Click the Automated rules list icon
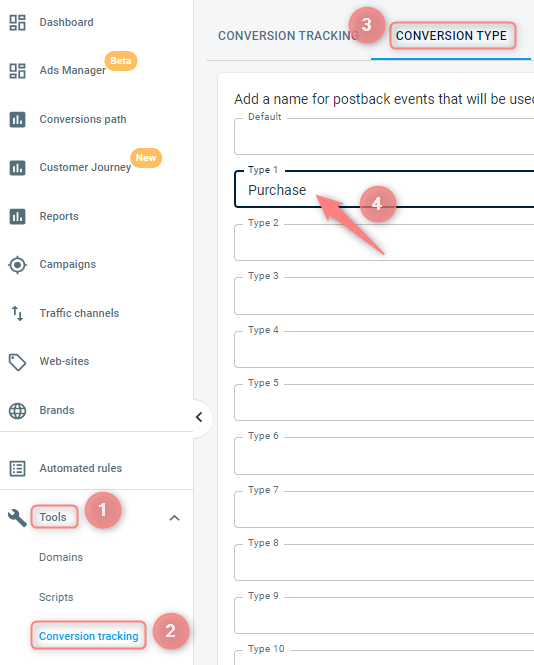Screen dimensions: 534x665 click(x=17, y=469)
